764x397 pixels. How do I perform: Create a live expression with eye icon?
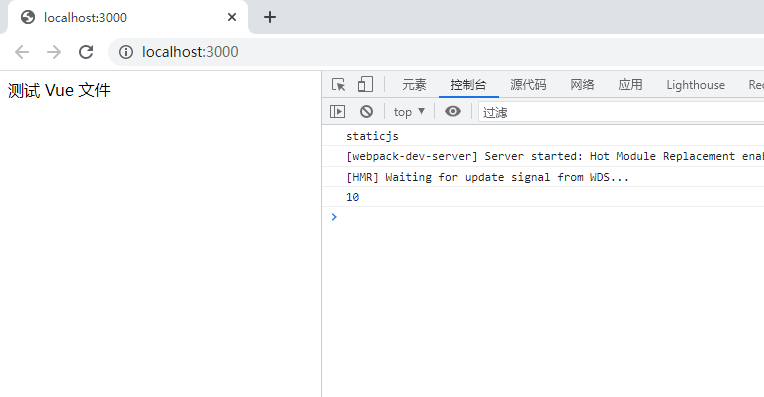[453, 112]
